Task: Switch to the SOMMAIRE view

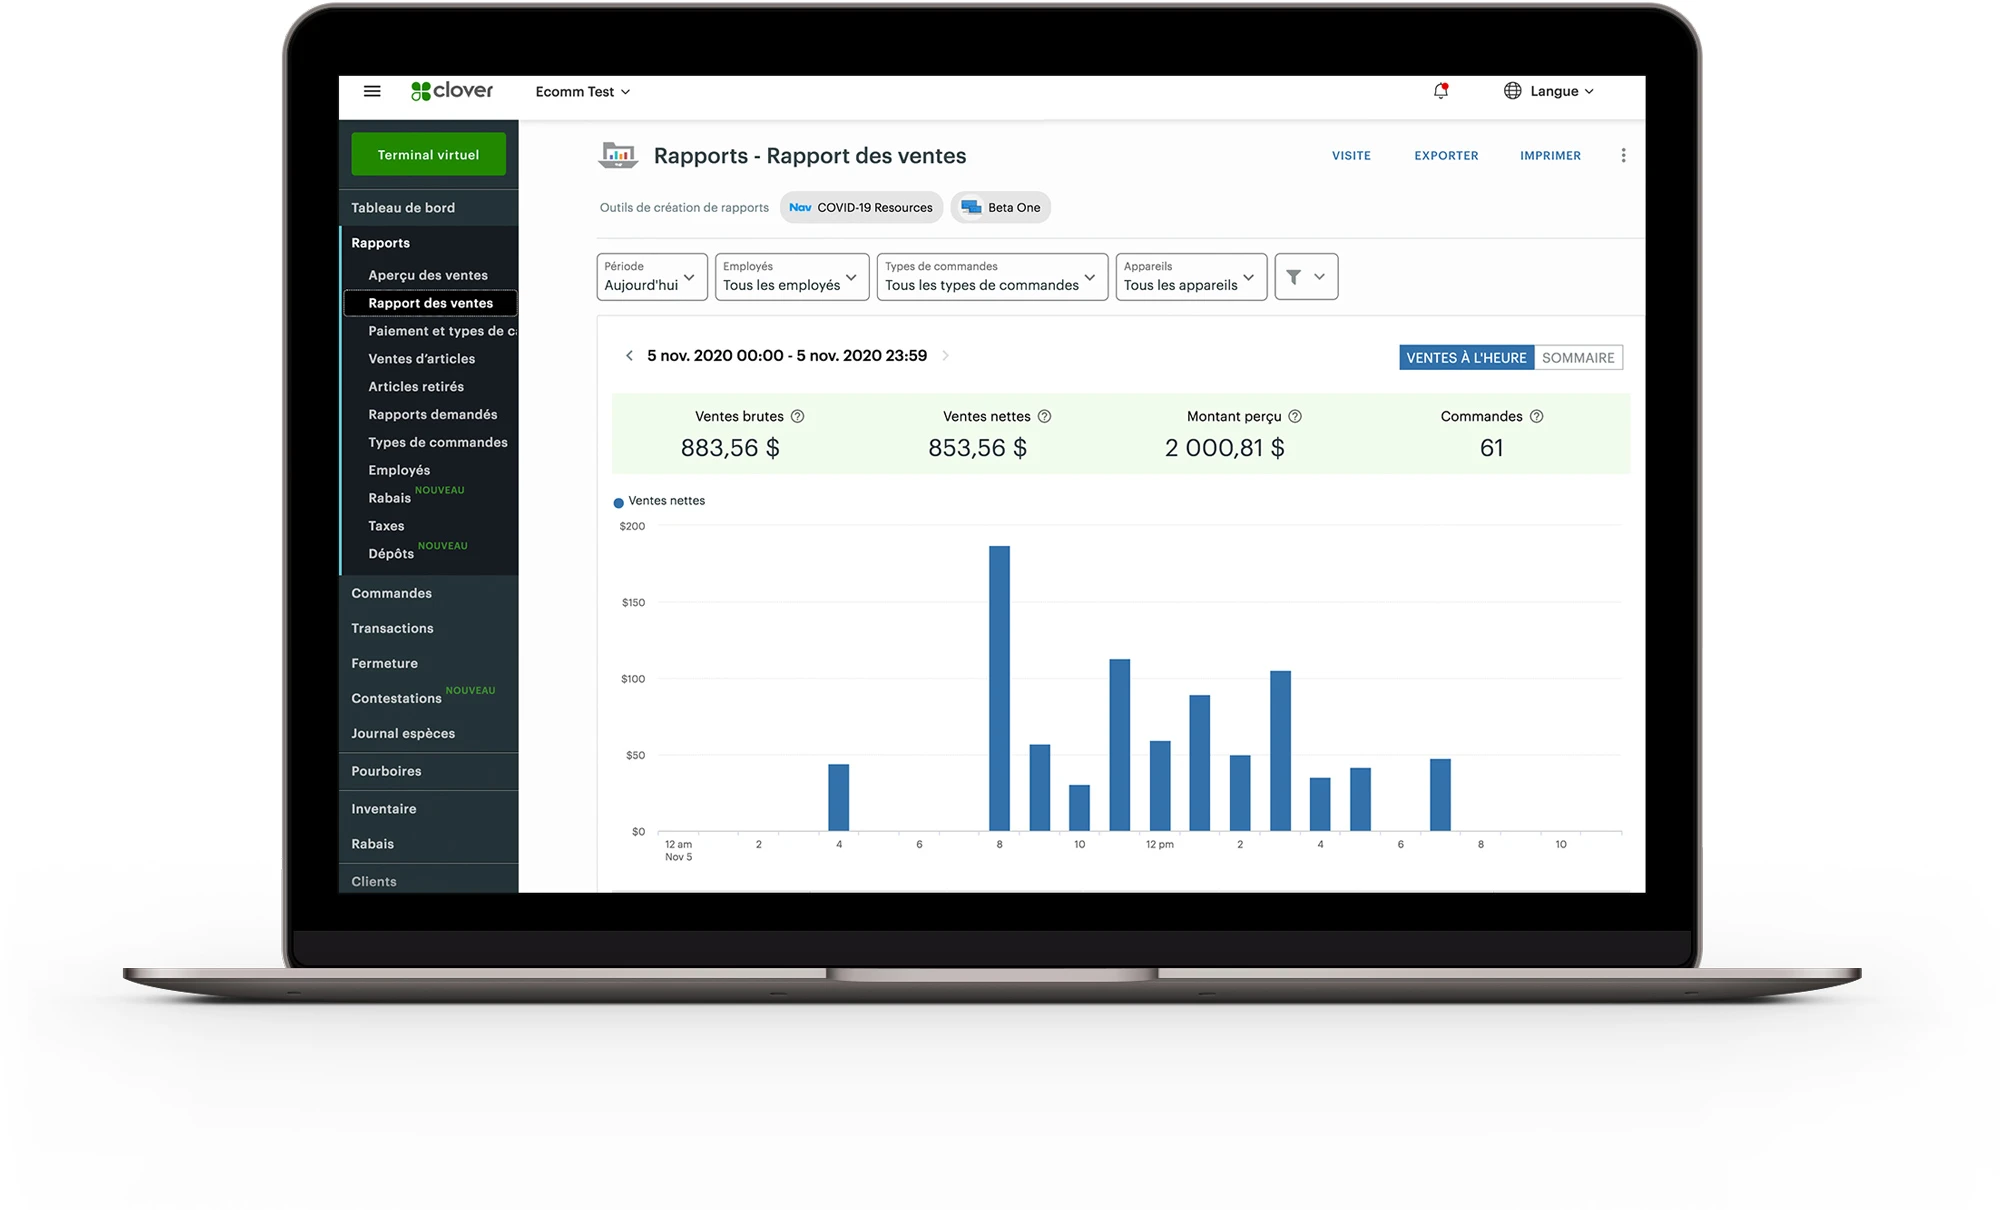Action: [x=1577, y=358]
